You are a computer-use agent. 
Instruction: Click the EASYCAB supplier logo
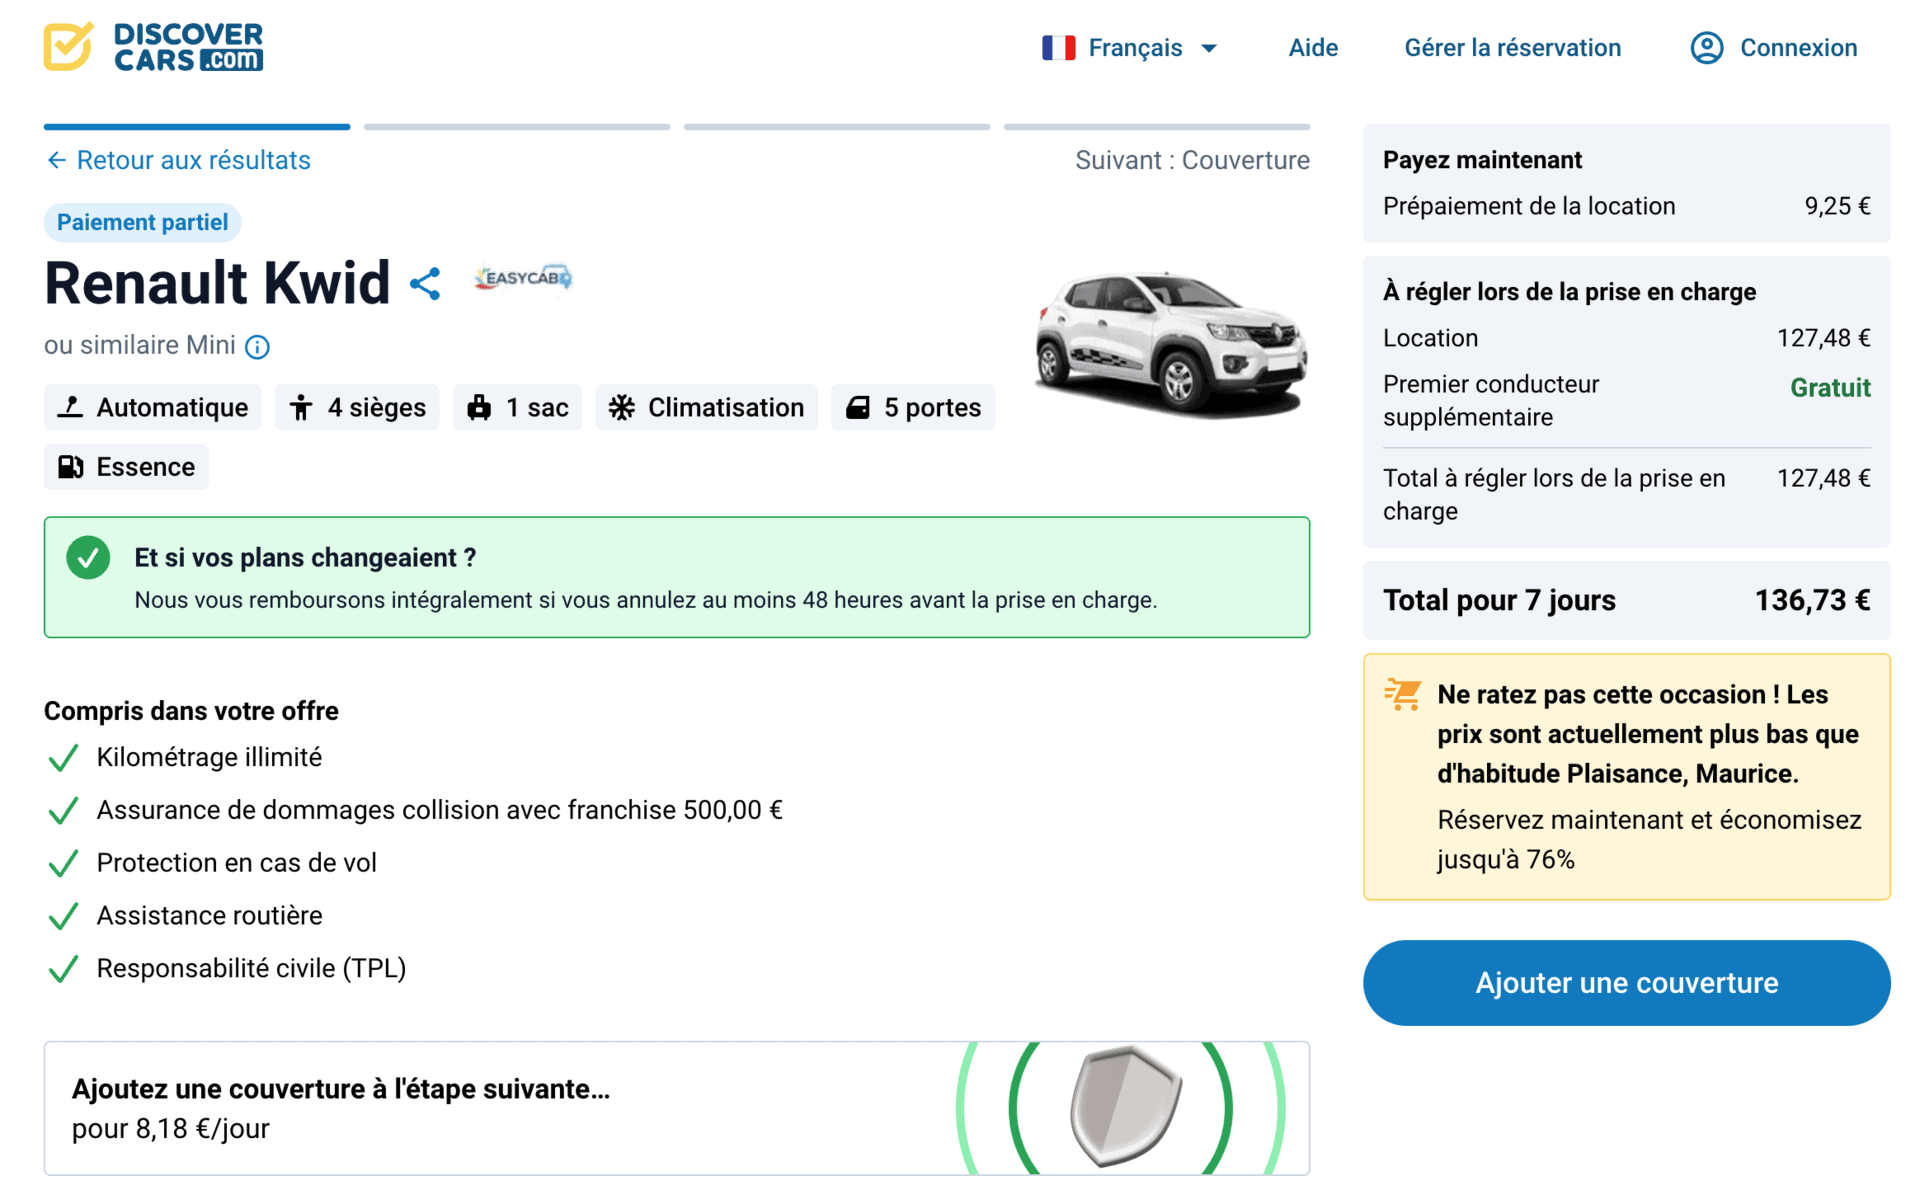[521, 279]
